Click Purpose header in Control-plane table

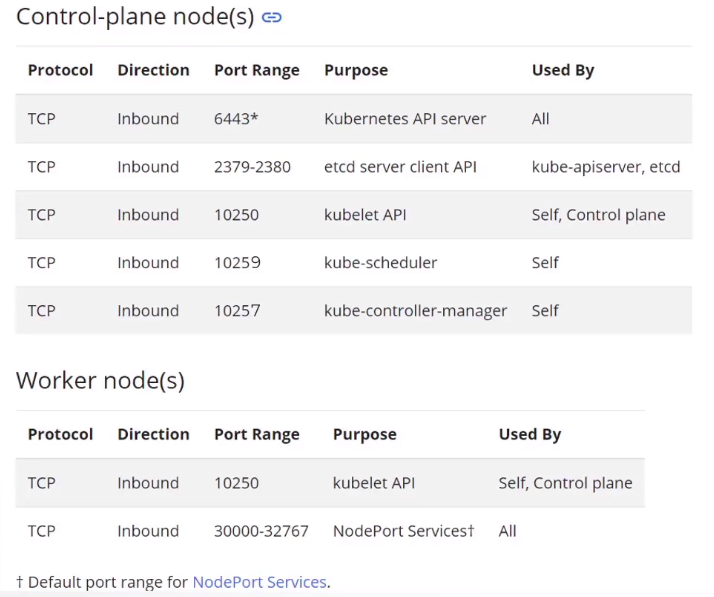(x=356, y=70)
